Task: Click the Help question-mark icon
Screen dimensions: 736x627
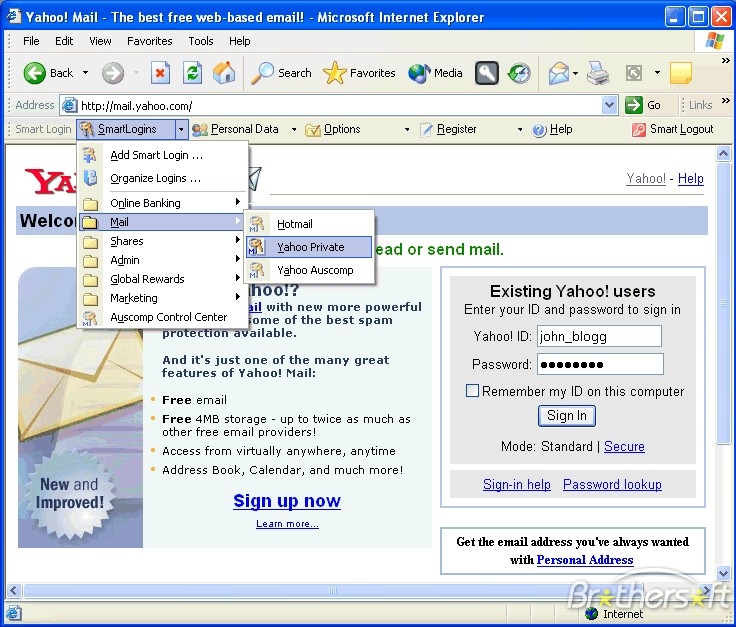Action: pos(539,130)
